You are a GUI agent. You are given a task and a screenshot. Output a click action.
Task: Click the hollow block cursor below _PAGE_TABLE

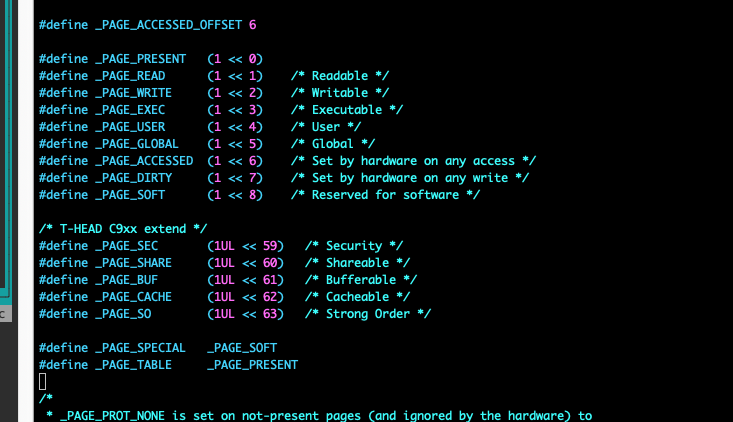(43, 381)
